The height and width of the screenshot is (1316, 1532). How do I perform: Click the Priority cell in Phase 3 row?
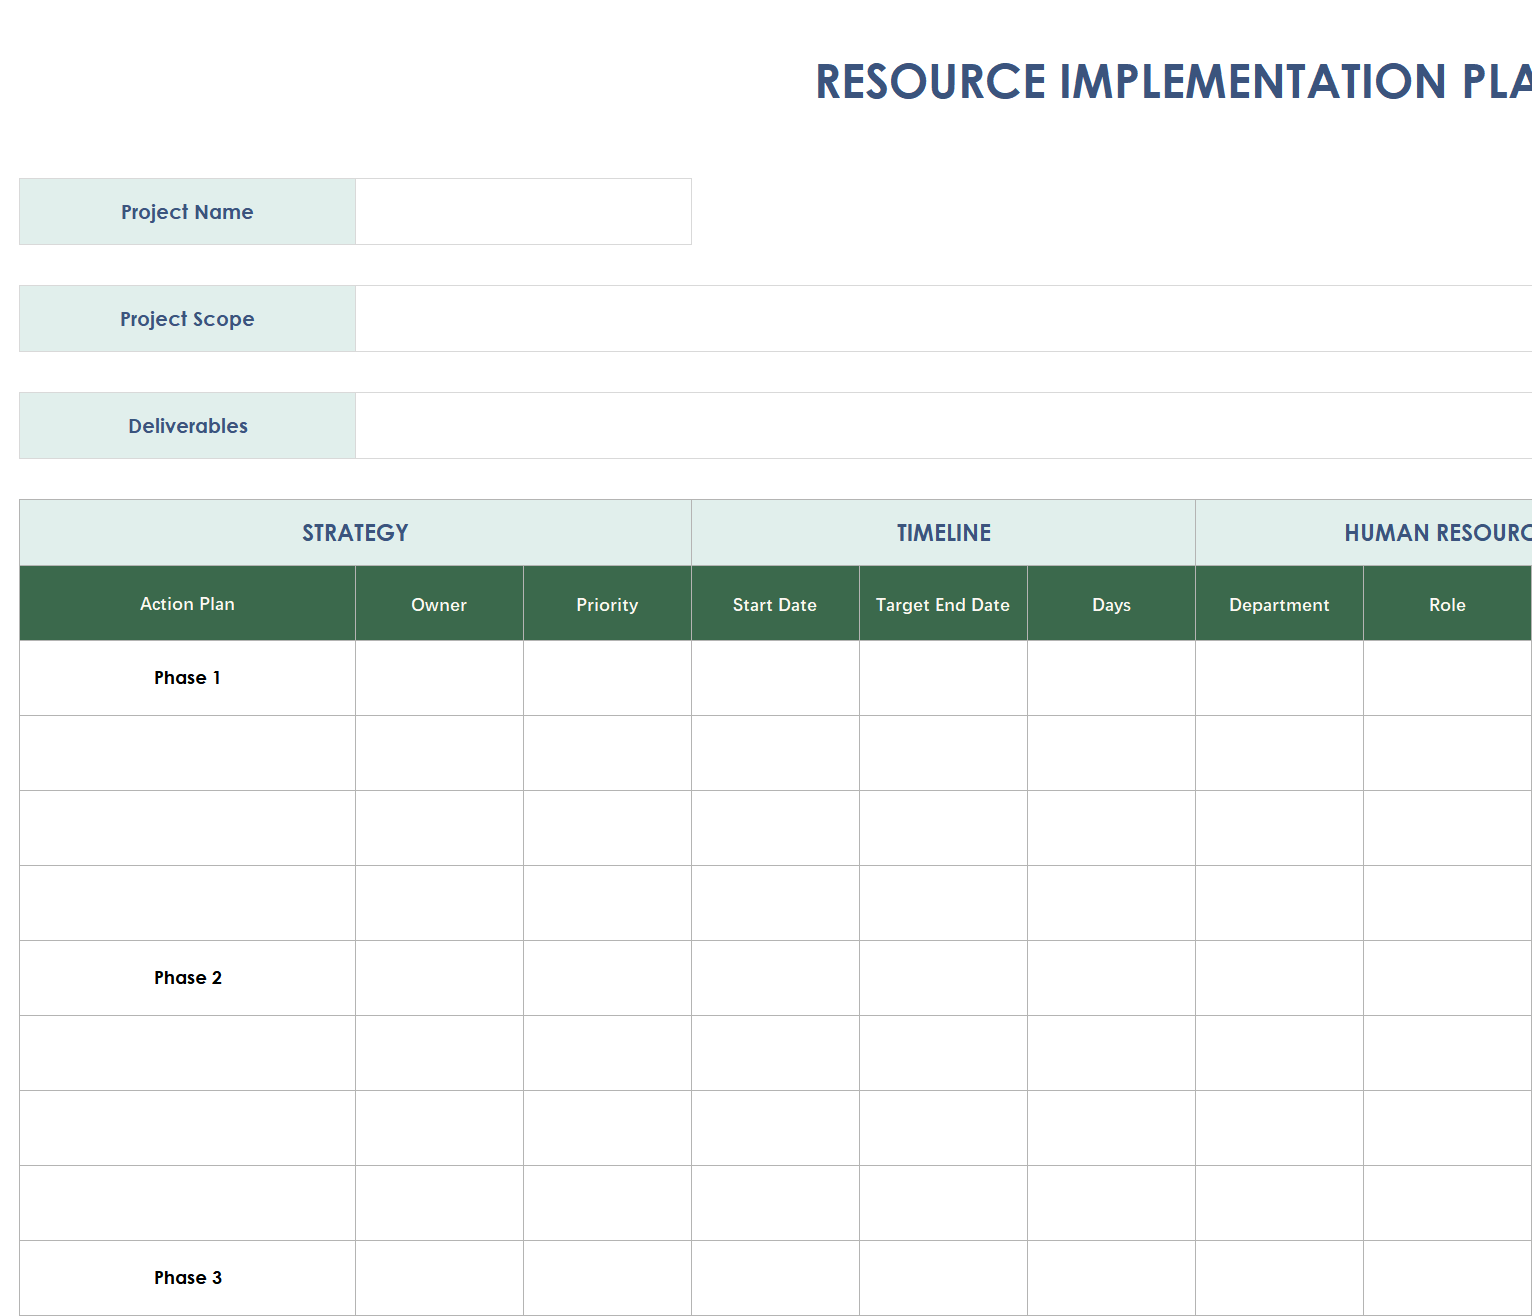[x=607, y=1278]
